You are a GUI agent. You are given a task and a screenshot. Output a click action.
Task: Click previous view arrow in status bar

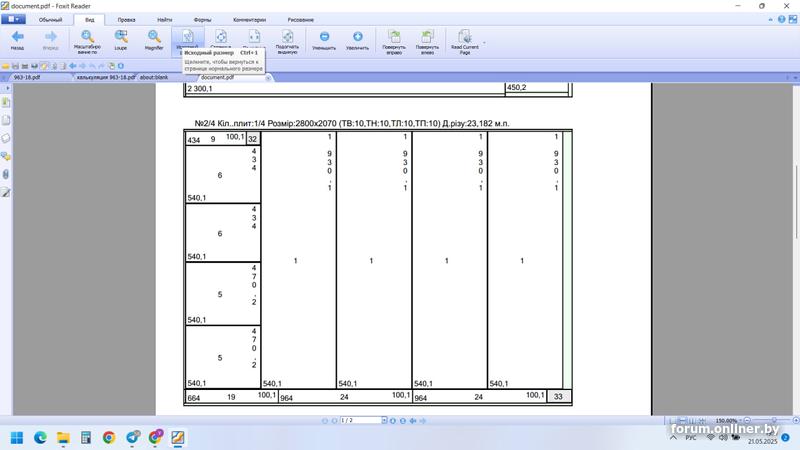413,421
